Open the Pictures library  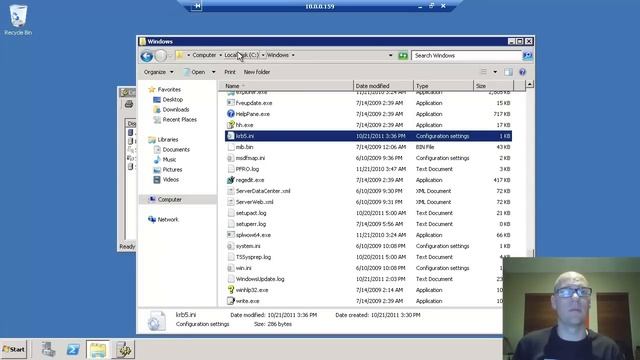[172, 169]
